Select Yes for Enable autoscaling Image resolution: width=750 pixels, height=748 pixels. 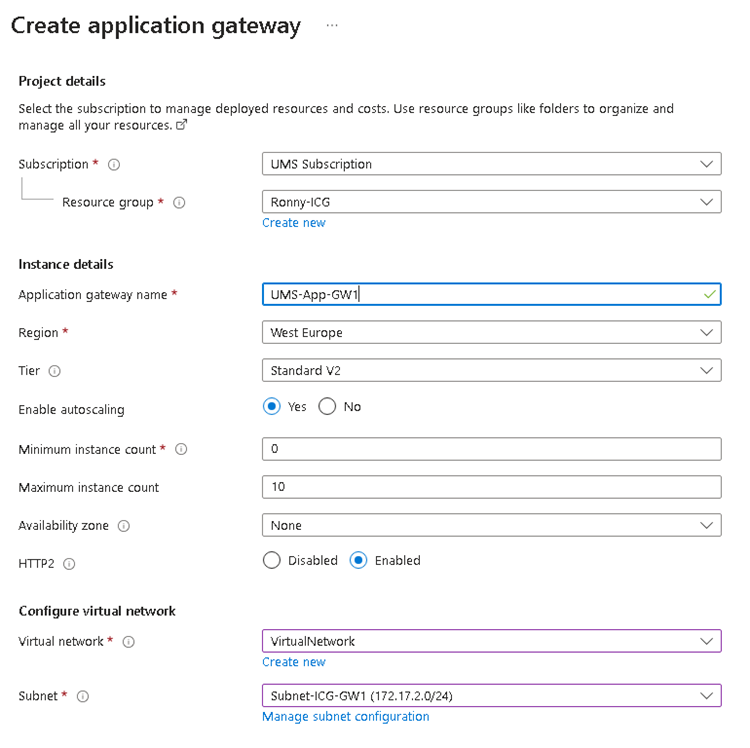click(271, 407)
